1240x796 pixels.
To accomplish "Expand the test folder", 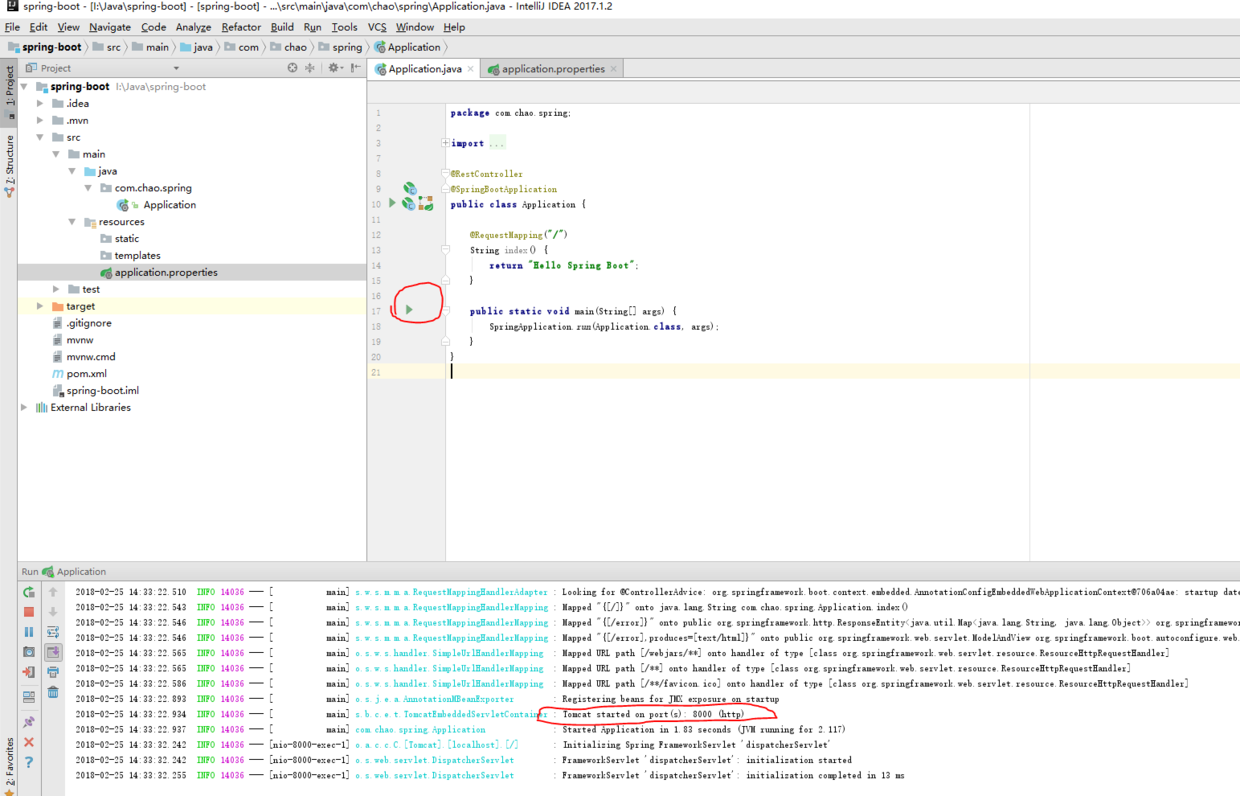I will pyautogui.click(x=57, y=289).
